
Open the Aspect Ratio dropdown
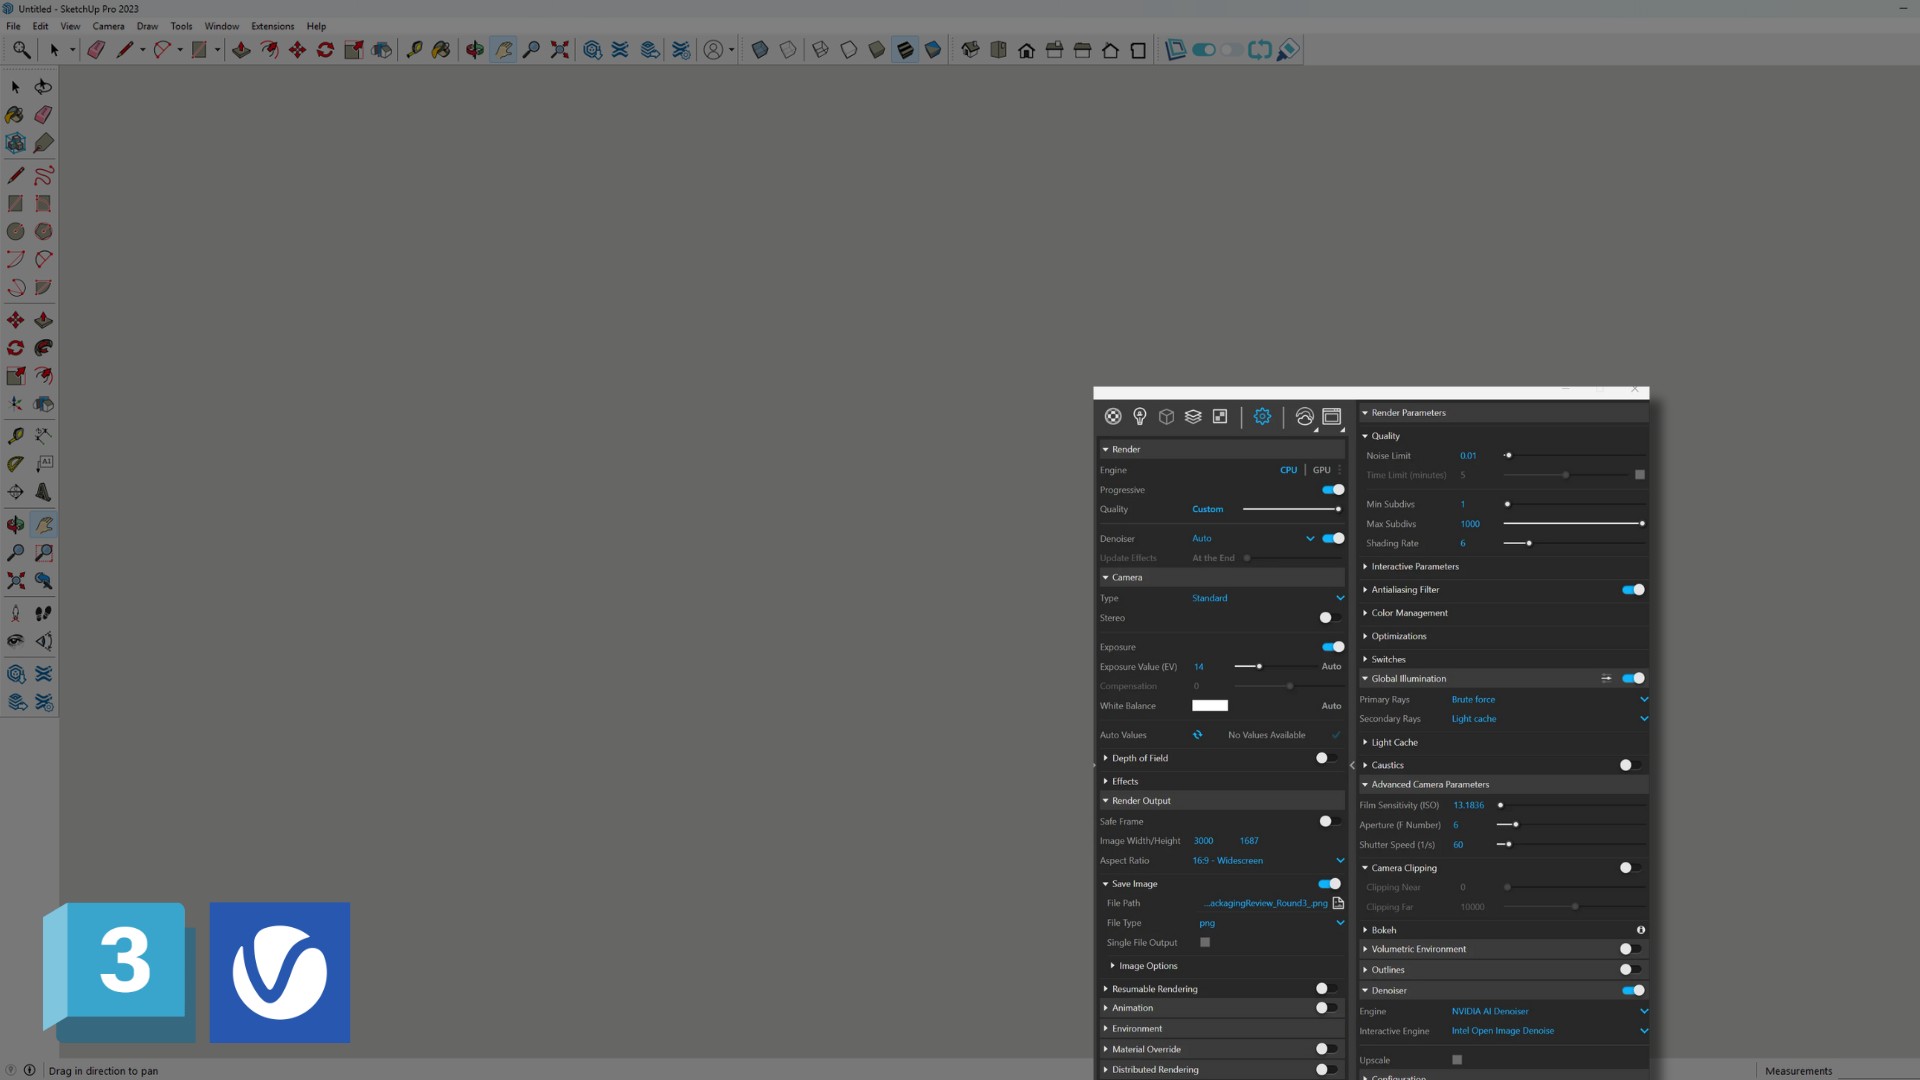[1340, 860]
